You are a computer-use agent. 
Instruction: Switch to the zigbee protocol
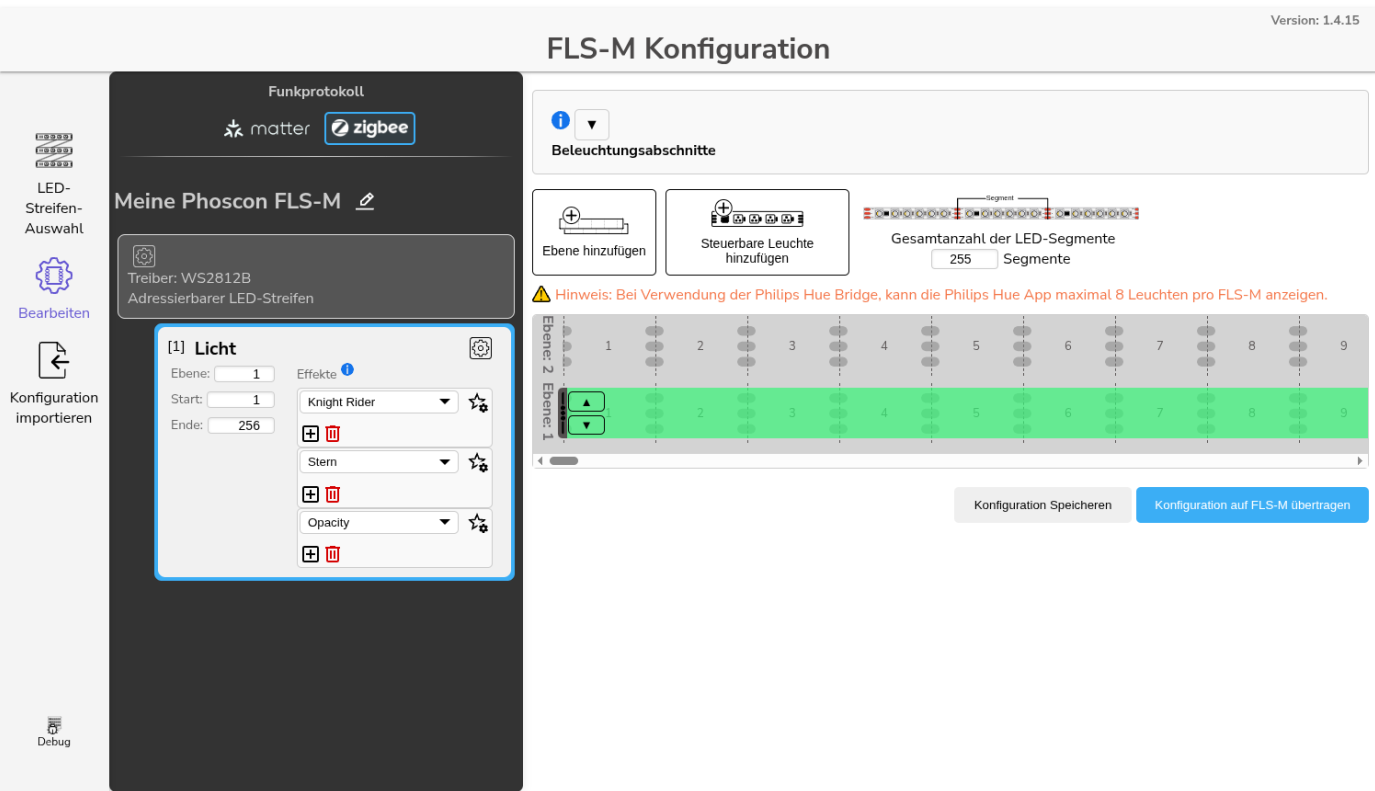tap(370, 128)
